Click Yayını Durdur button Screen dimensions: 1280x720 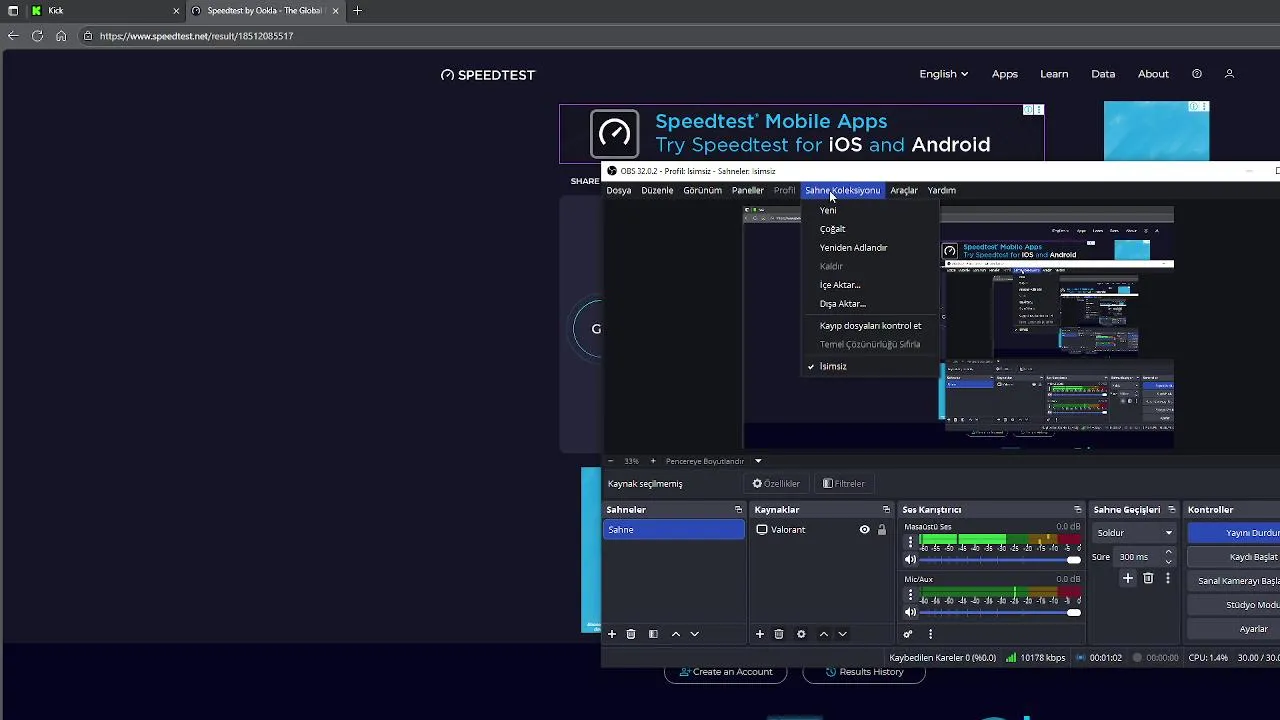1235,533
